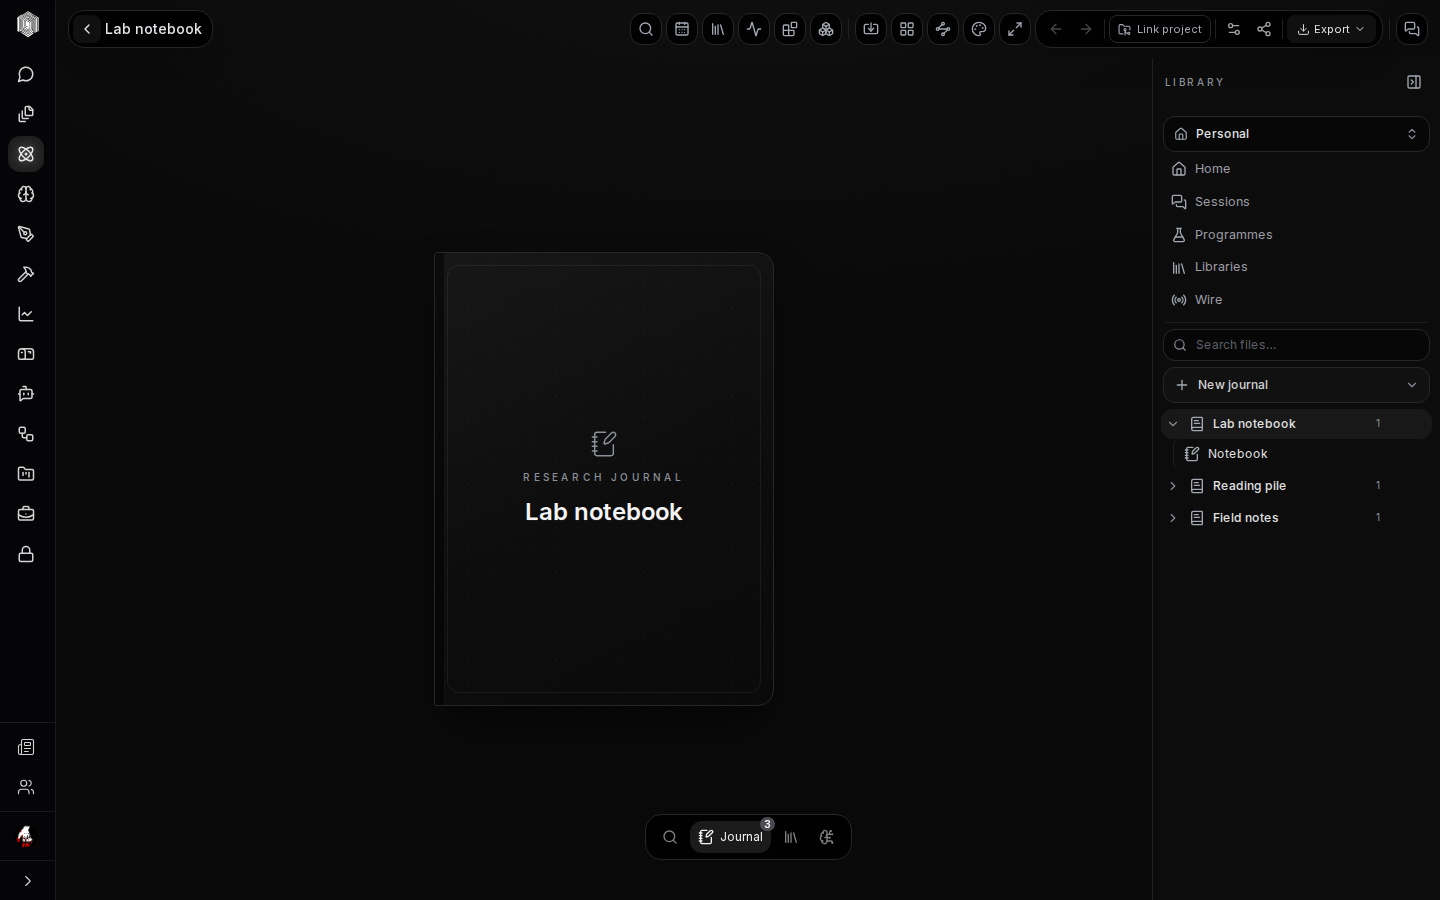Go to Home in Library panel
The height and width of the screenshot is (900, 1440).
(x=1296, y=169)
